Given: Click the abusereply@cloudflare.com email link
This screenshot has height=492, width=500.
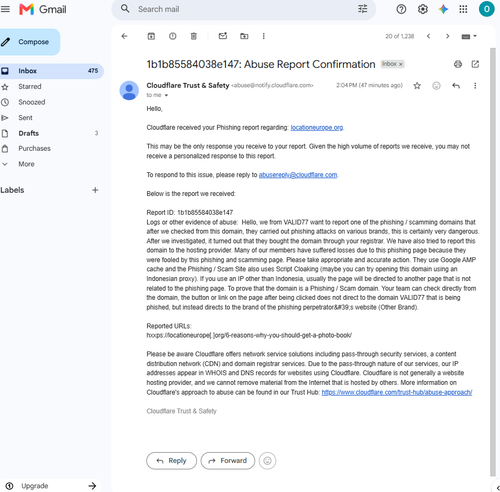Looking at the screenshot, I should coord(298,175).
